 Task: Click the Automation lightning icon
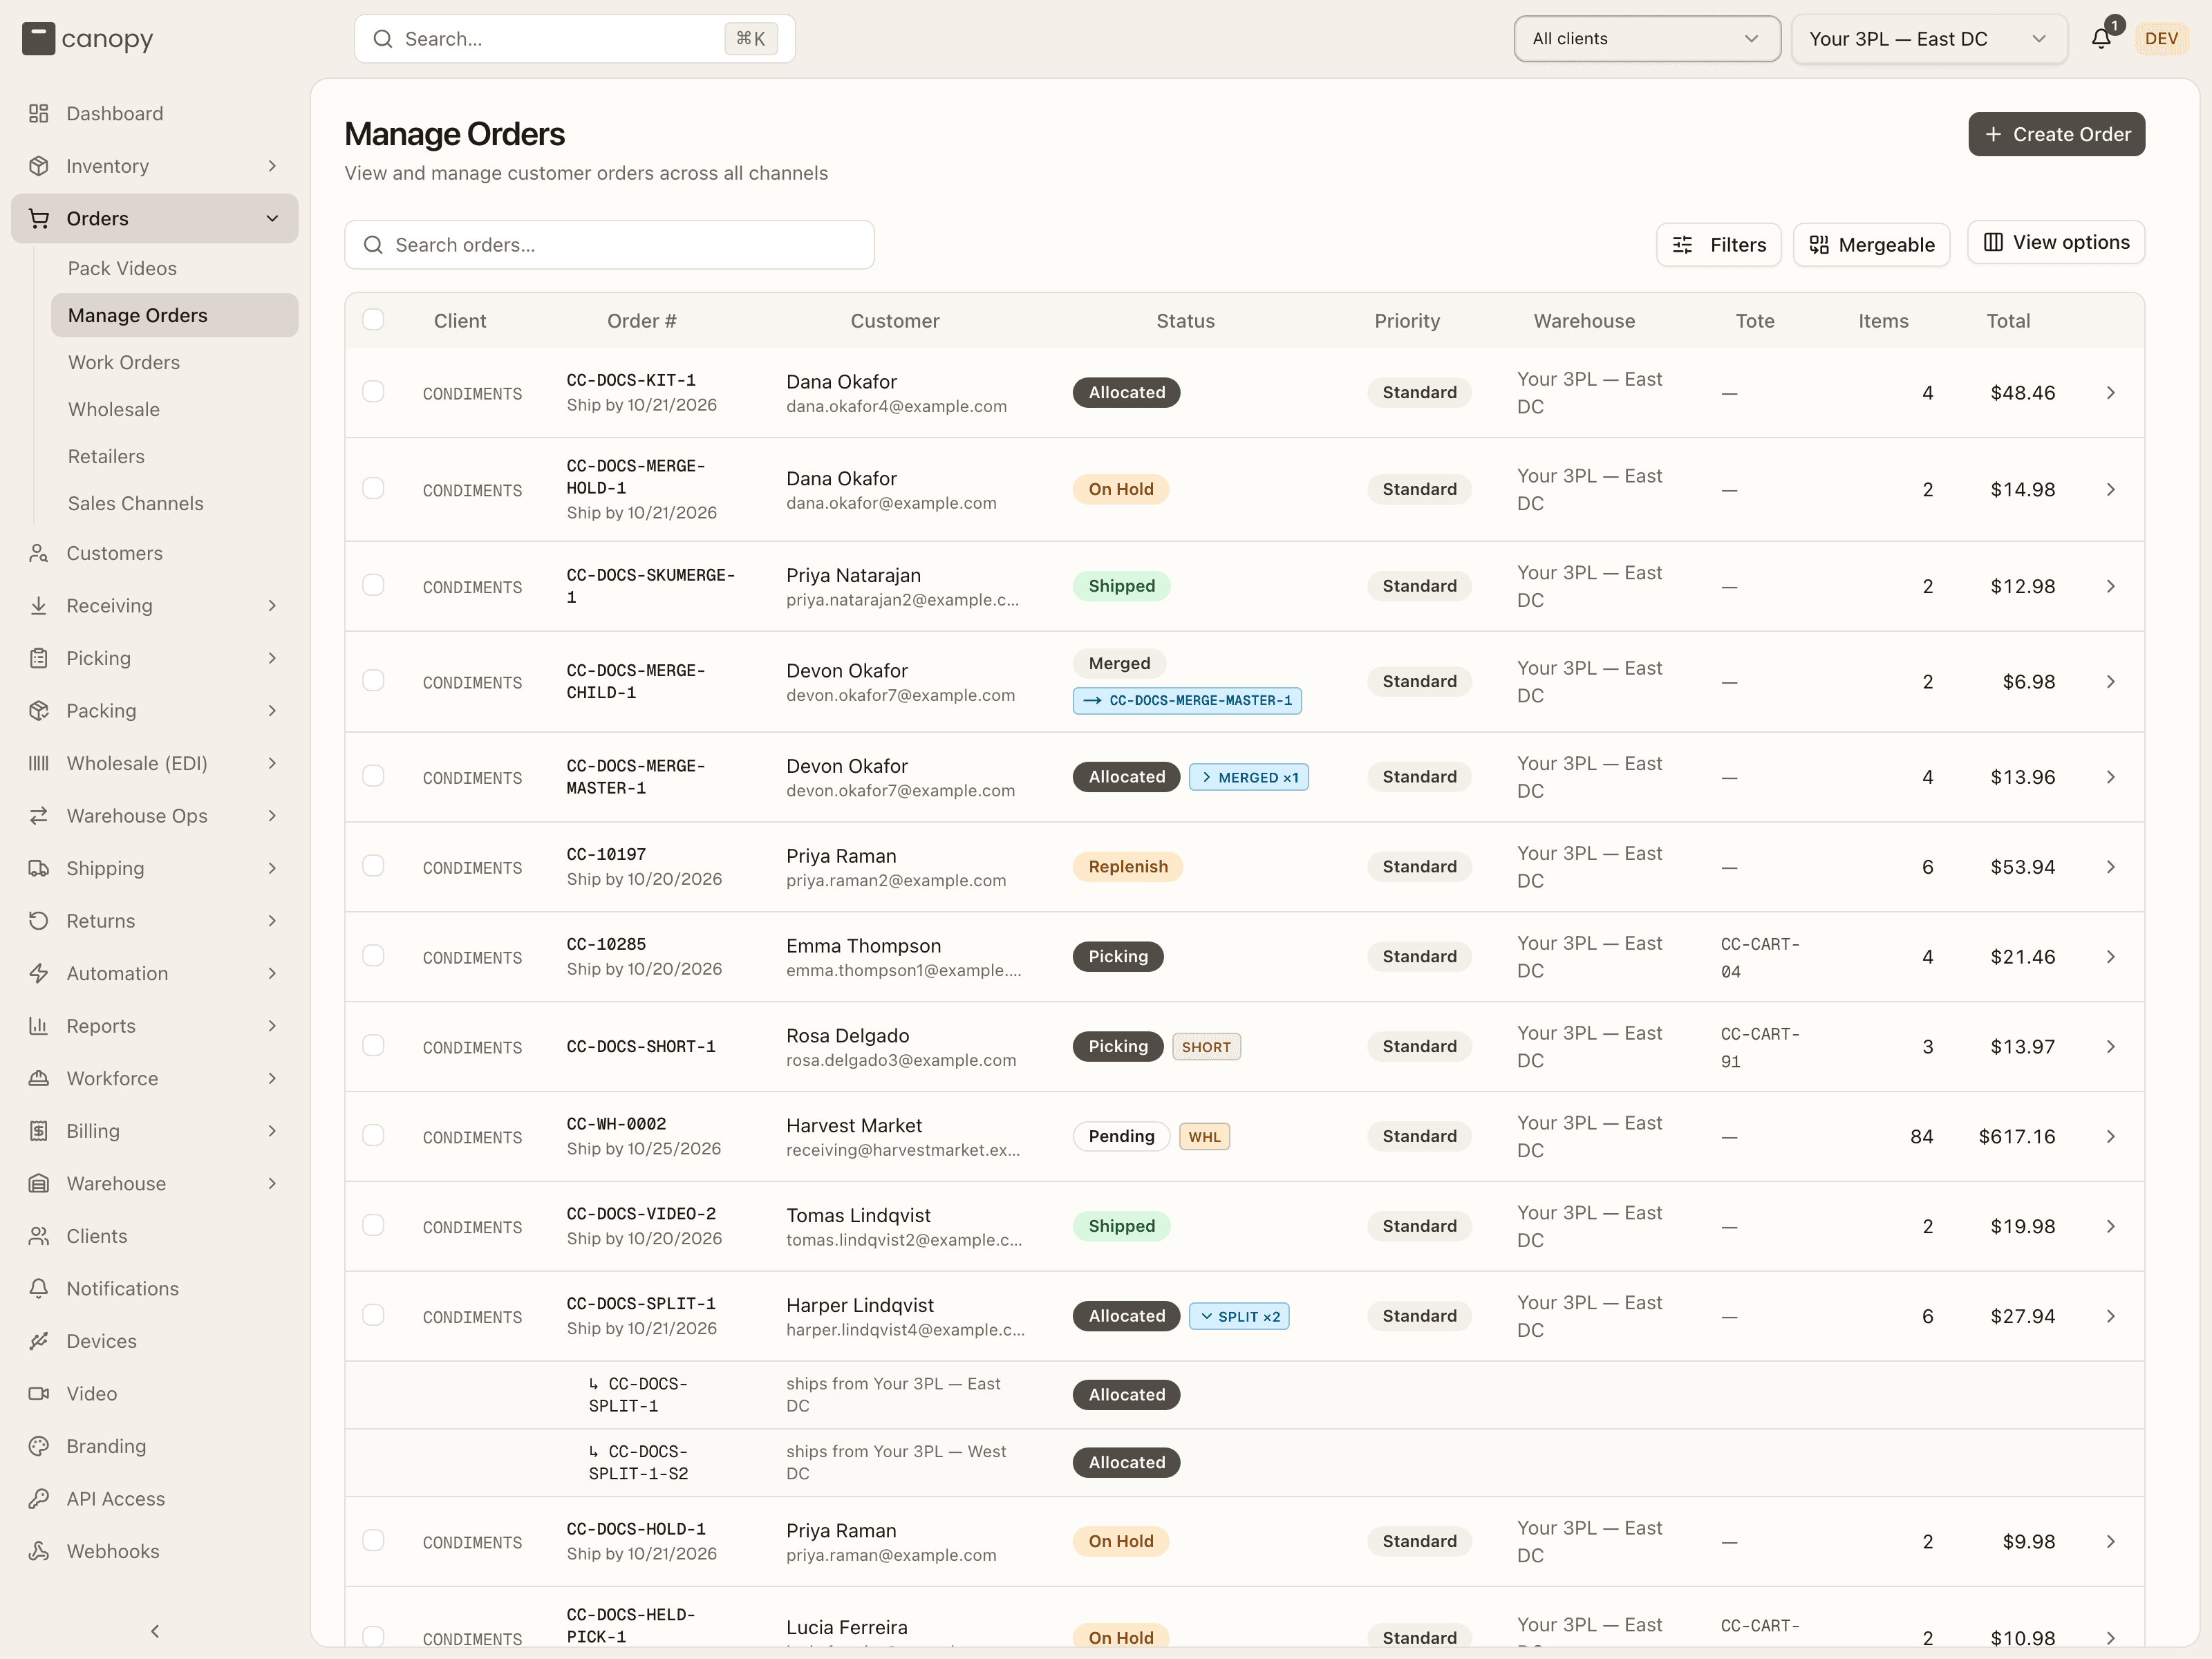coord(38,973)
